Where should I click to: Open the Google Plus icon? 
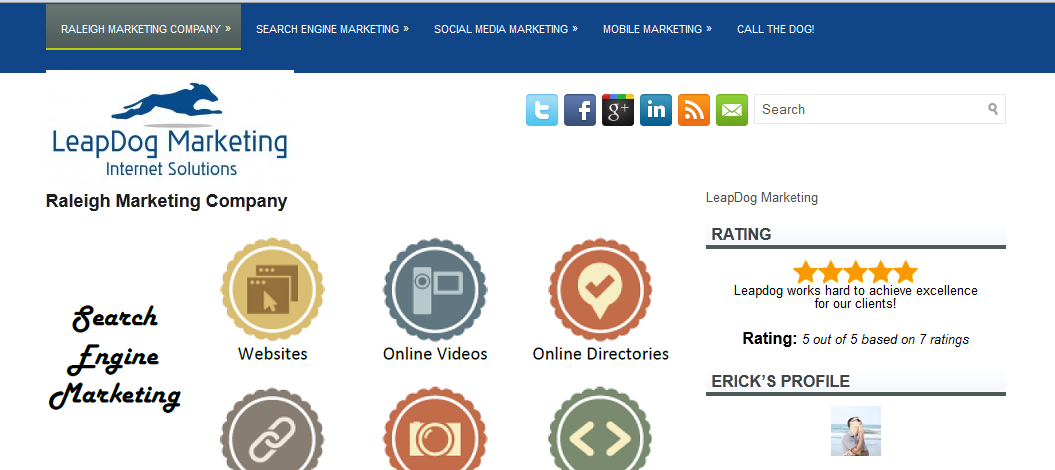pyautogui.click(x=618, y=110)
